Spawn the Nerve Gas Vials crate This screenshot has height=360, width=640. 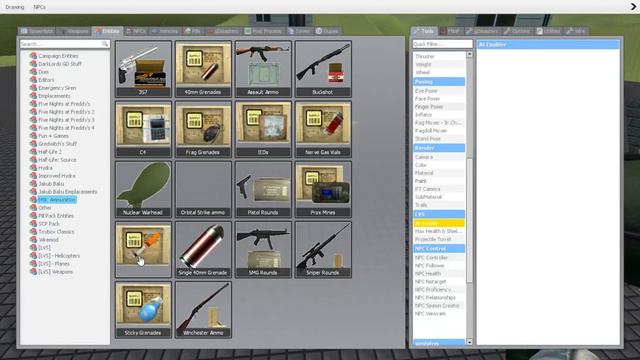(x=323, y=129)
